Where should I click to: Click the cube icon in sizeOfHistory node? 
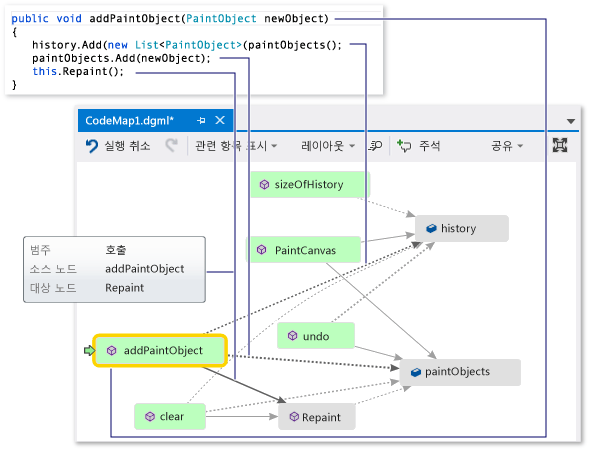(x=264, y=184)
